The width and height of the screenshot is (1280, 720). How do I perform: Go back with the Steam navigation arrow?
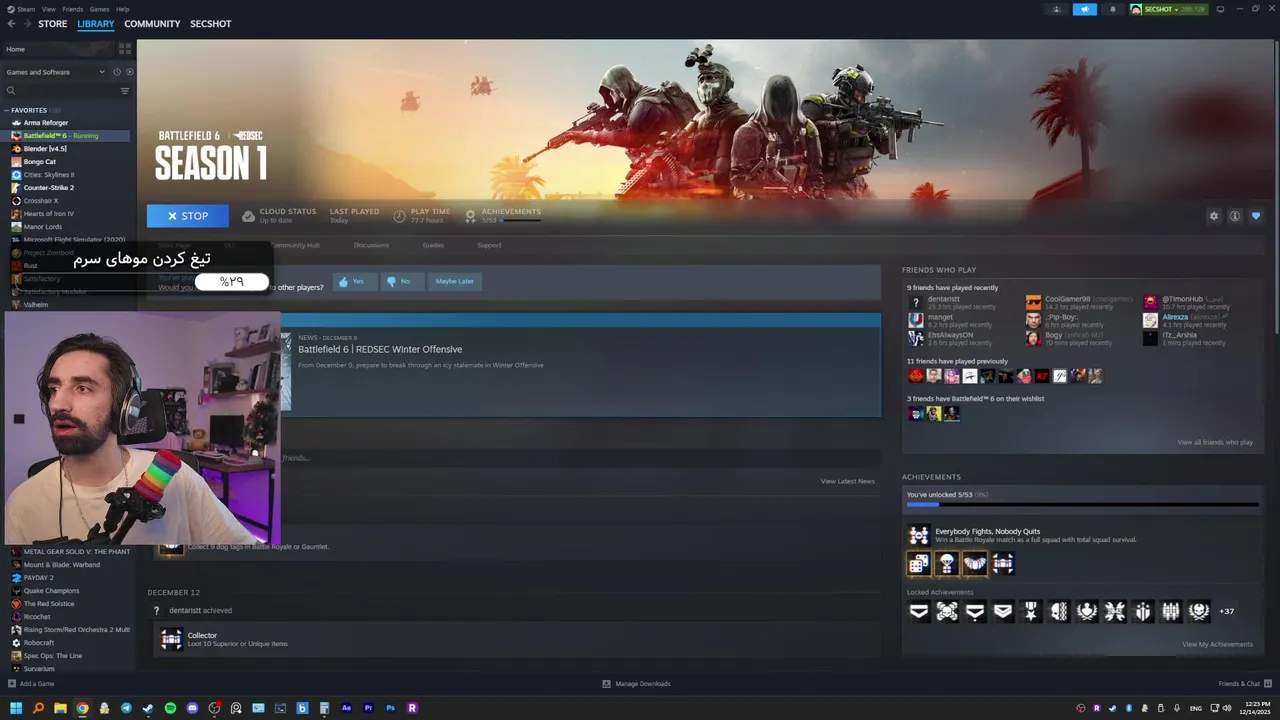coord(12,24)
